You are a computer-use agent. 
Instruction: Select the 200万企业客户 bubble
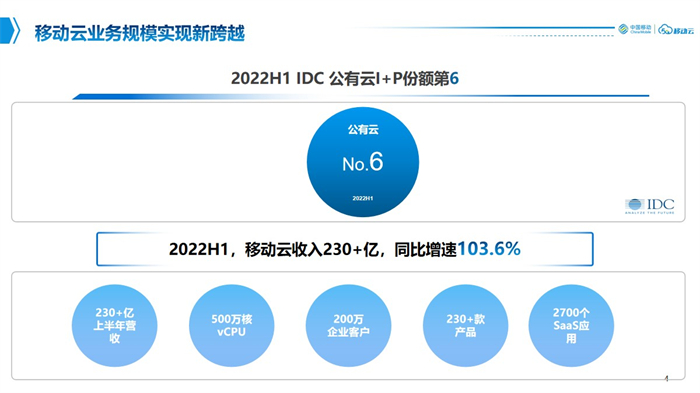348,326
